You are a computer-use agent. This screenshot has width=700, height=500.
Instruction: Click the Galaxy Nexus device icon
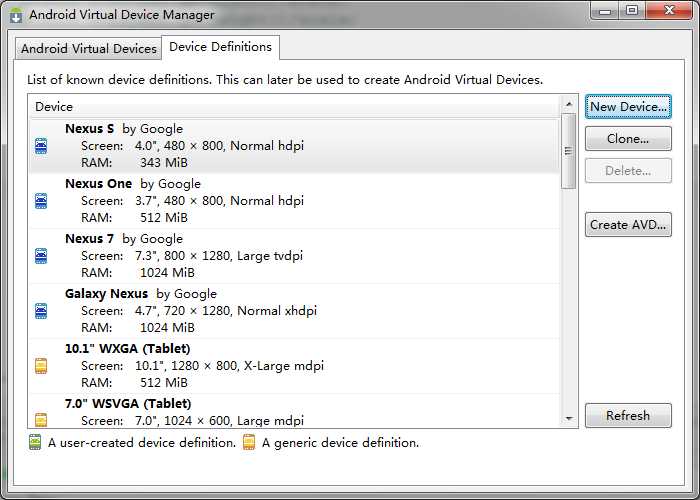[x=41, y=311]
